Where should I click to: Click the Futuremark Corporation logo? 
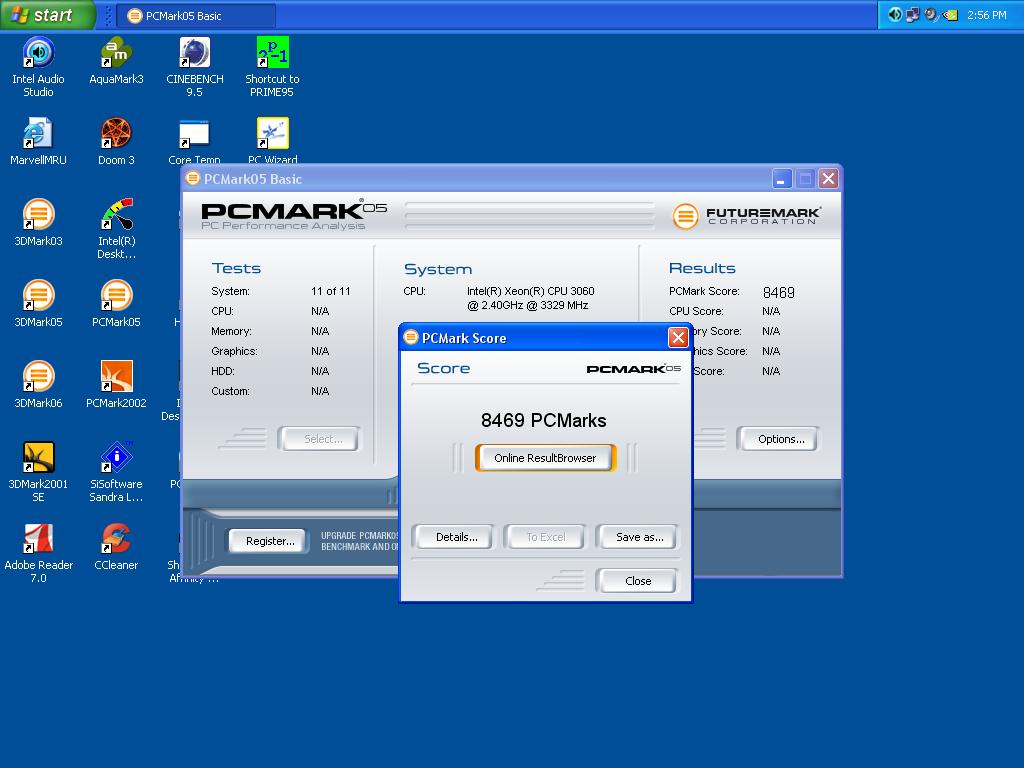746,216
